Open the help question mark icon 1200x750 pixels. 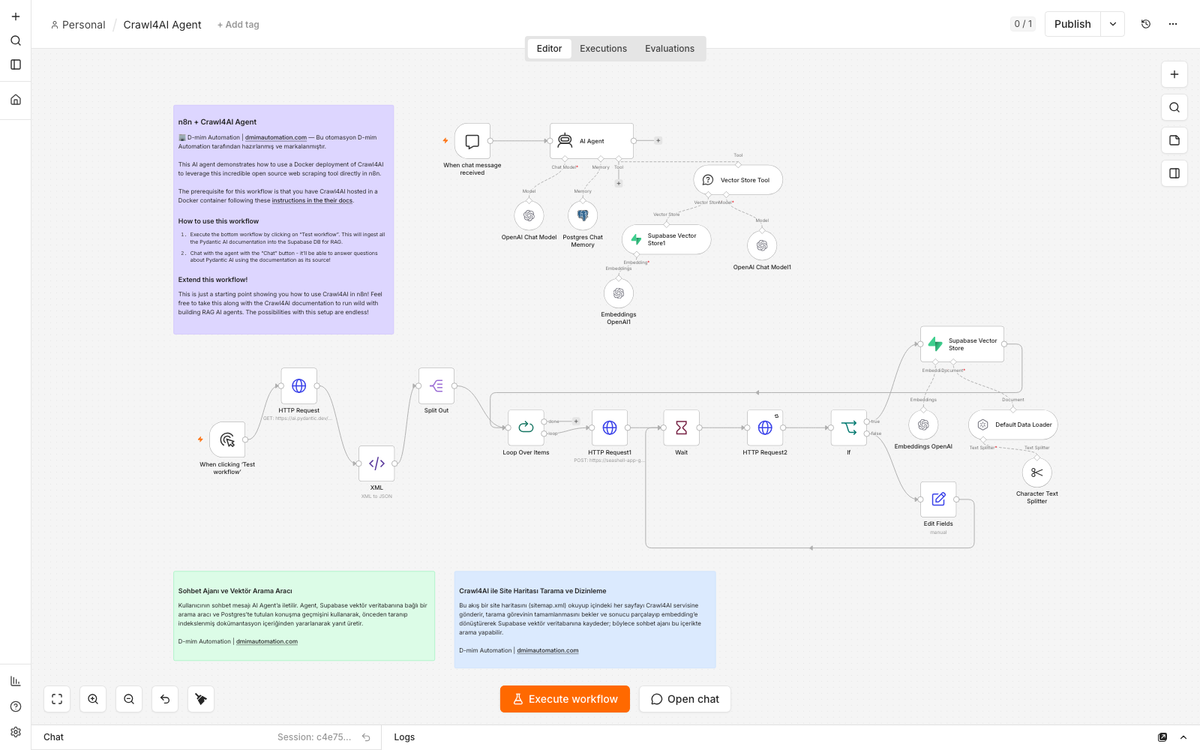click(15, 707)
